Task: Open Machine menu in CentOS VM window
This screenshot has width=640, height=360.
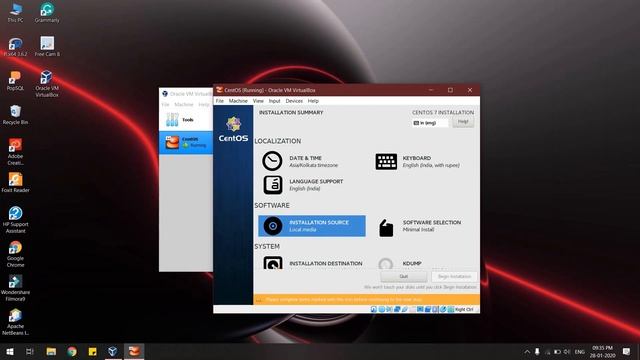Action: point(238,101)
